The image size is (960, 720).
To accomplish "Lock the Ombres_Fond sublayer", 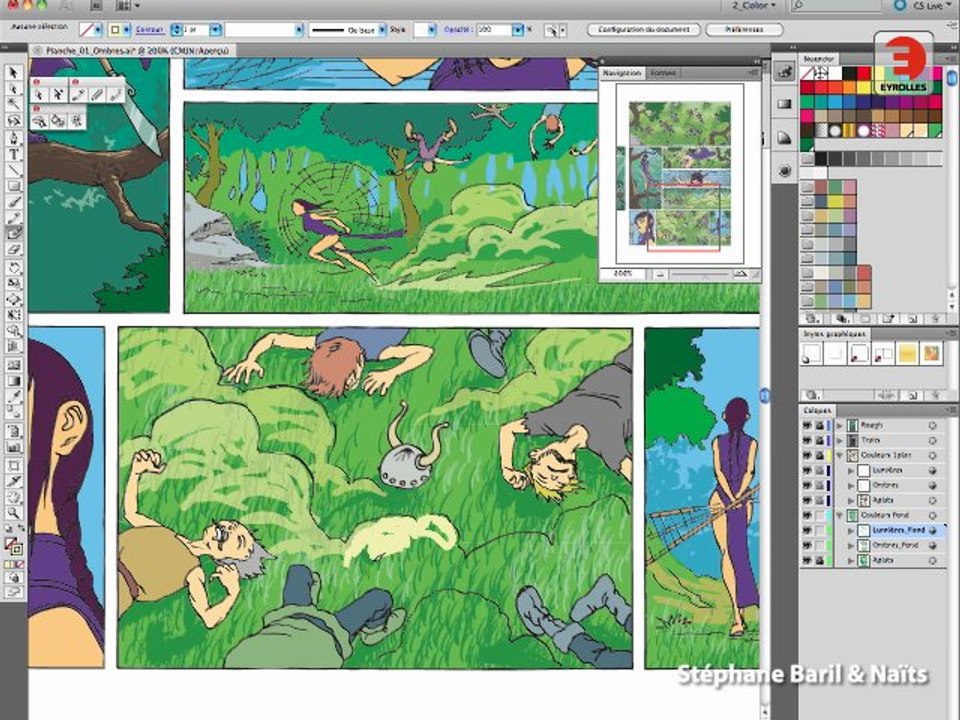I will [x=820, y=546].
